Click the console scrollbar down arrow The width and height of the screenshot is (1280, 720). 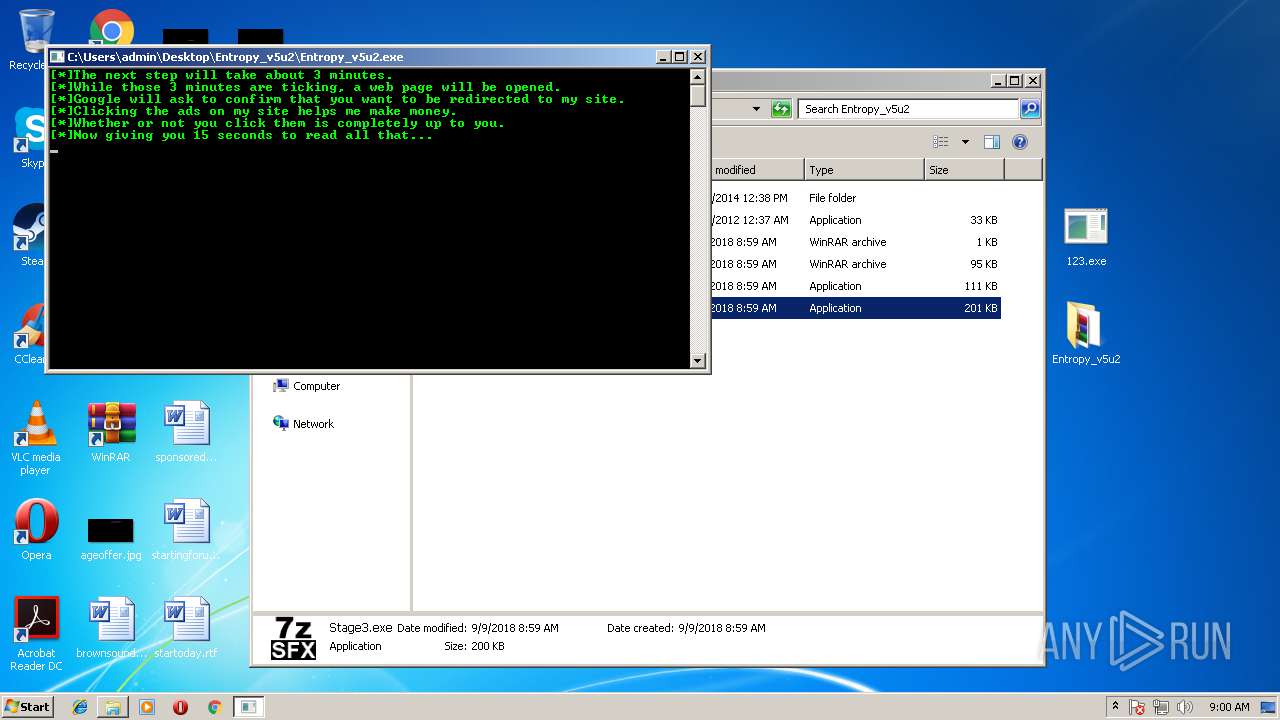698,361
